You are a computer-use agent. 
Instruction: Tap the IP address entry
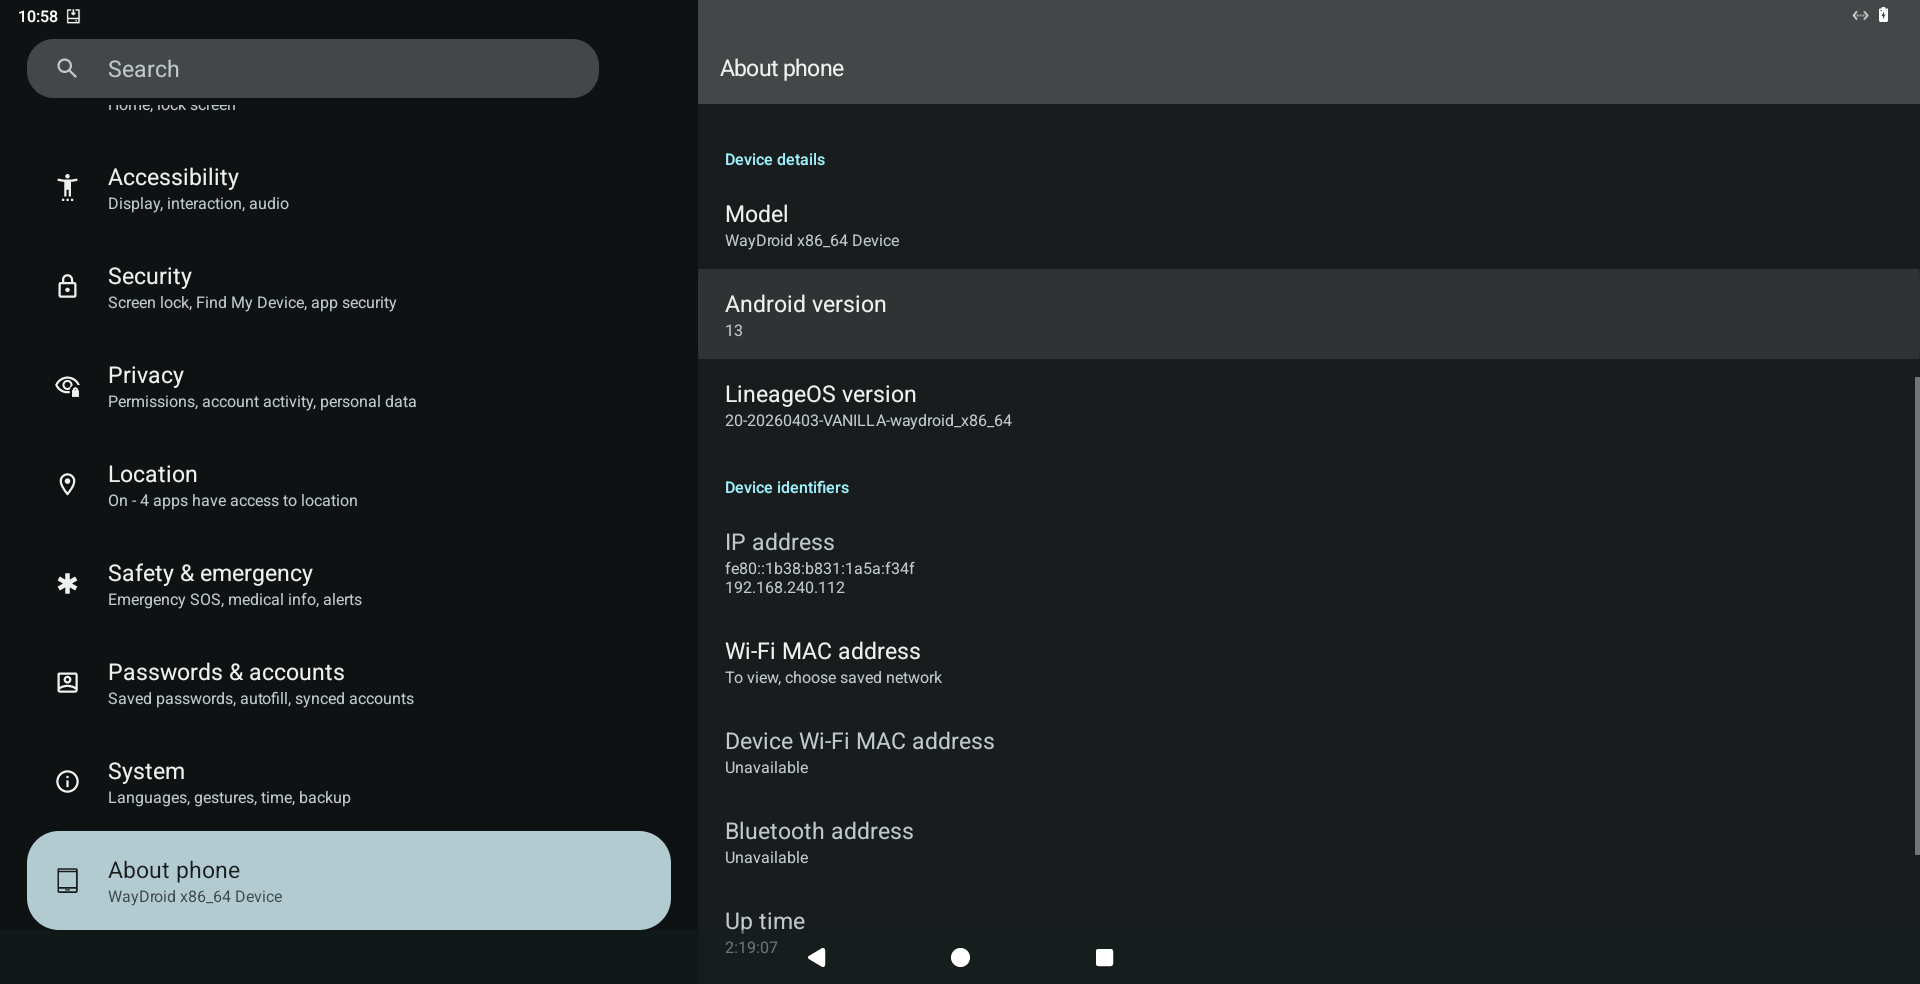click(x=1309, y=563)
